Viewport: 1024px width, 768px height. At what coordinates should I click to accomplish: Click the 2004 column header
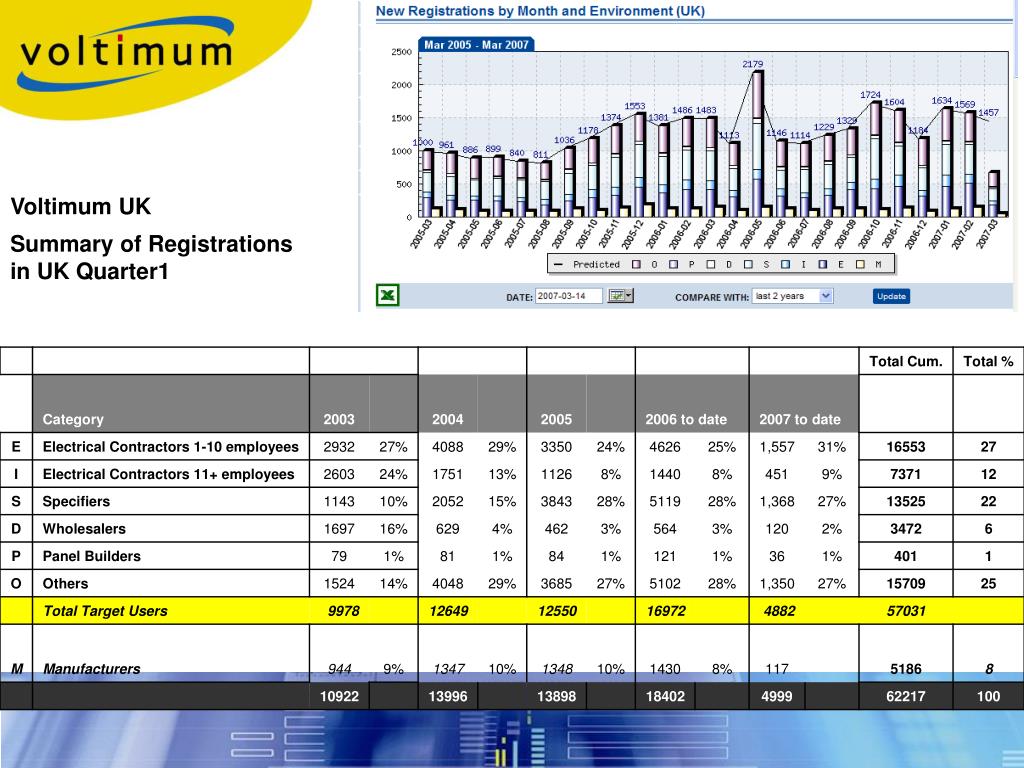pyautogui.click(x=447, y=419)
